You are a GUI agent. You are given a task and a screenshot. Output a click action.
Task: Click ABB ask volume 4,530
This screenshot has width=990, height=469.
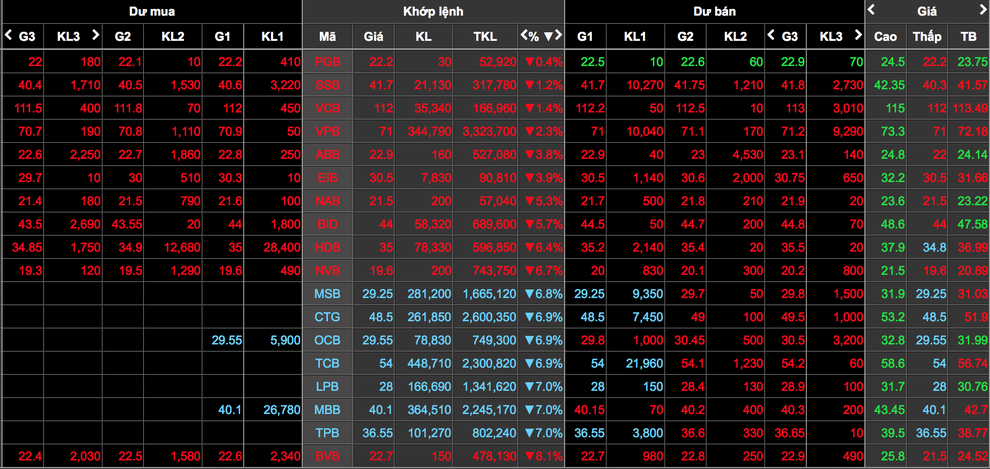pos(748,155)
